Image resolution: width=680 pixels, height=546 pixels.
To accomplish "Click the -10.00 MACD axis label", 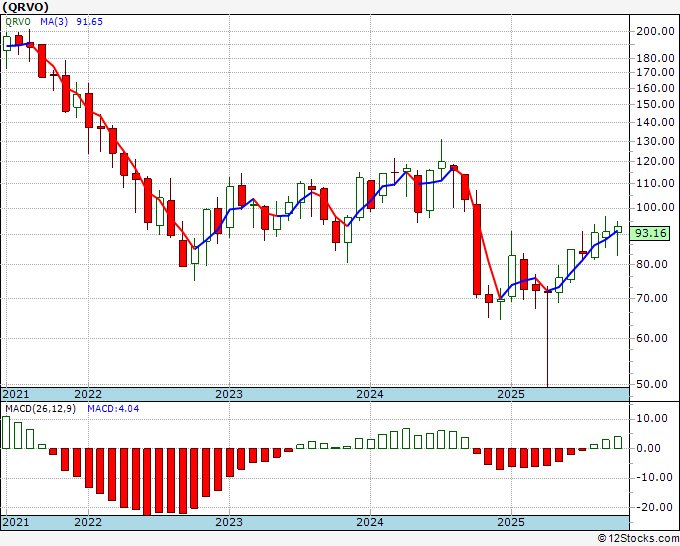I will 652,478.
